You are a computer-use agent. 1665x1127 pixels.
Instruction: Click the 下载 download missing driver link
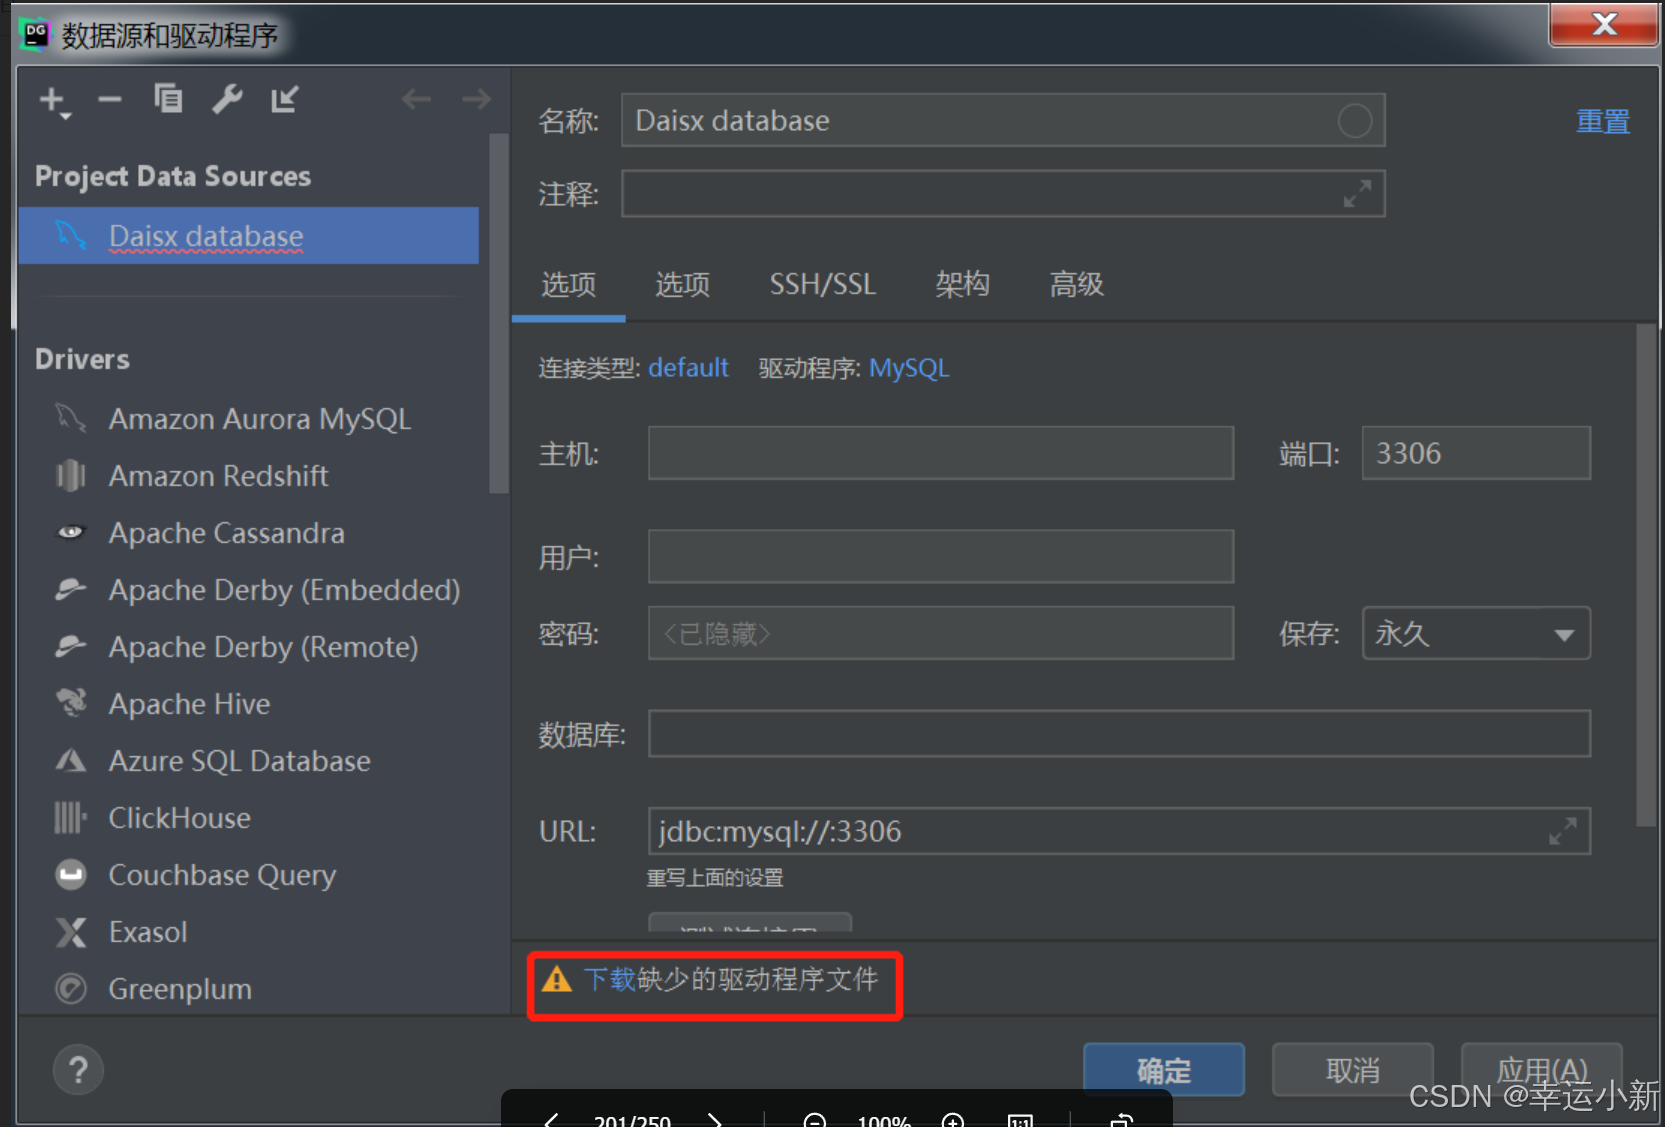tap(610, 979)
